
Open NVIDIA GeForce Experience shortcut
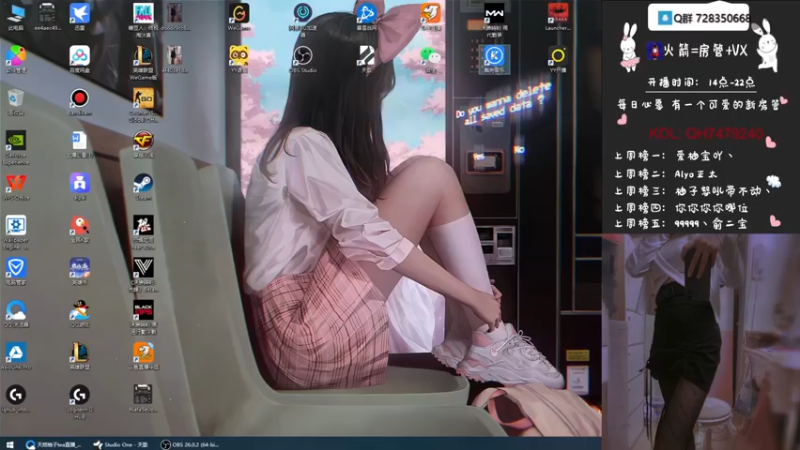16,147
